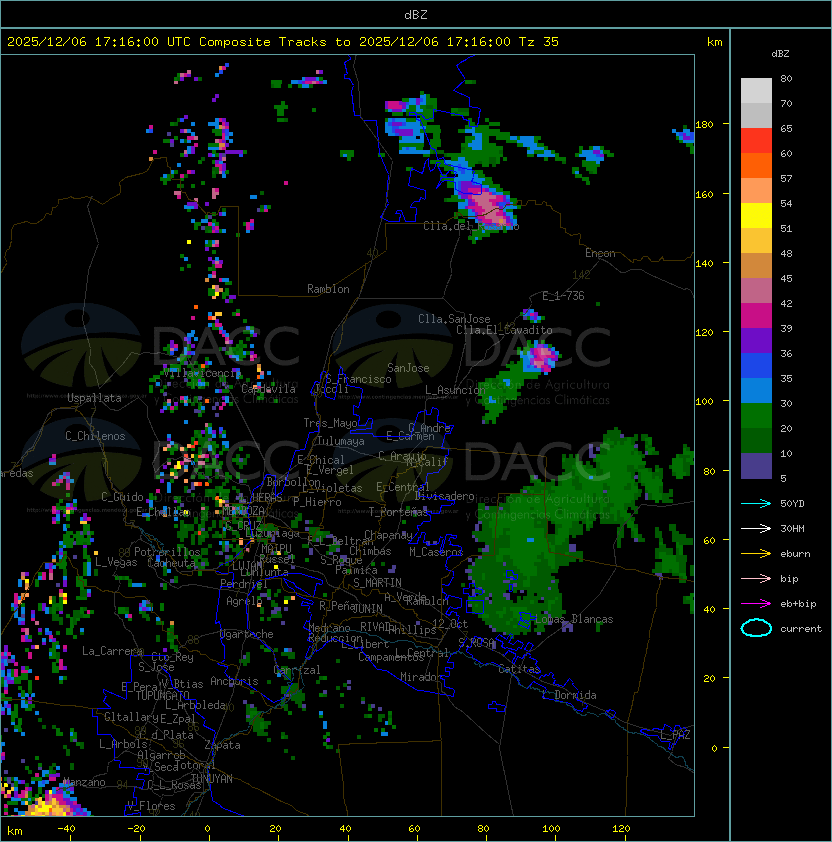Click the Catitas place label
This screenshot has height=842, width=832.
point(519,669)
